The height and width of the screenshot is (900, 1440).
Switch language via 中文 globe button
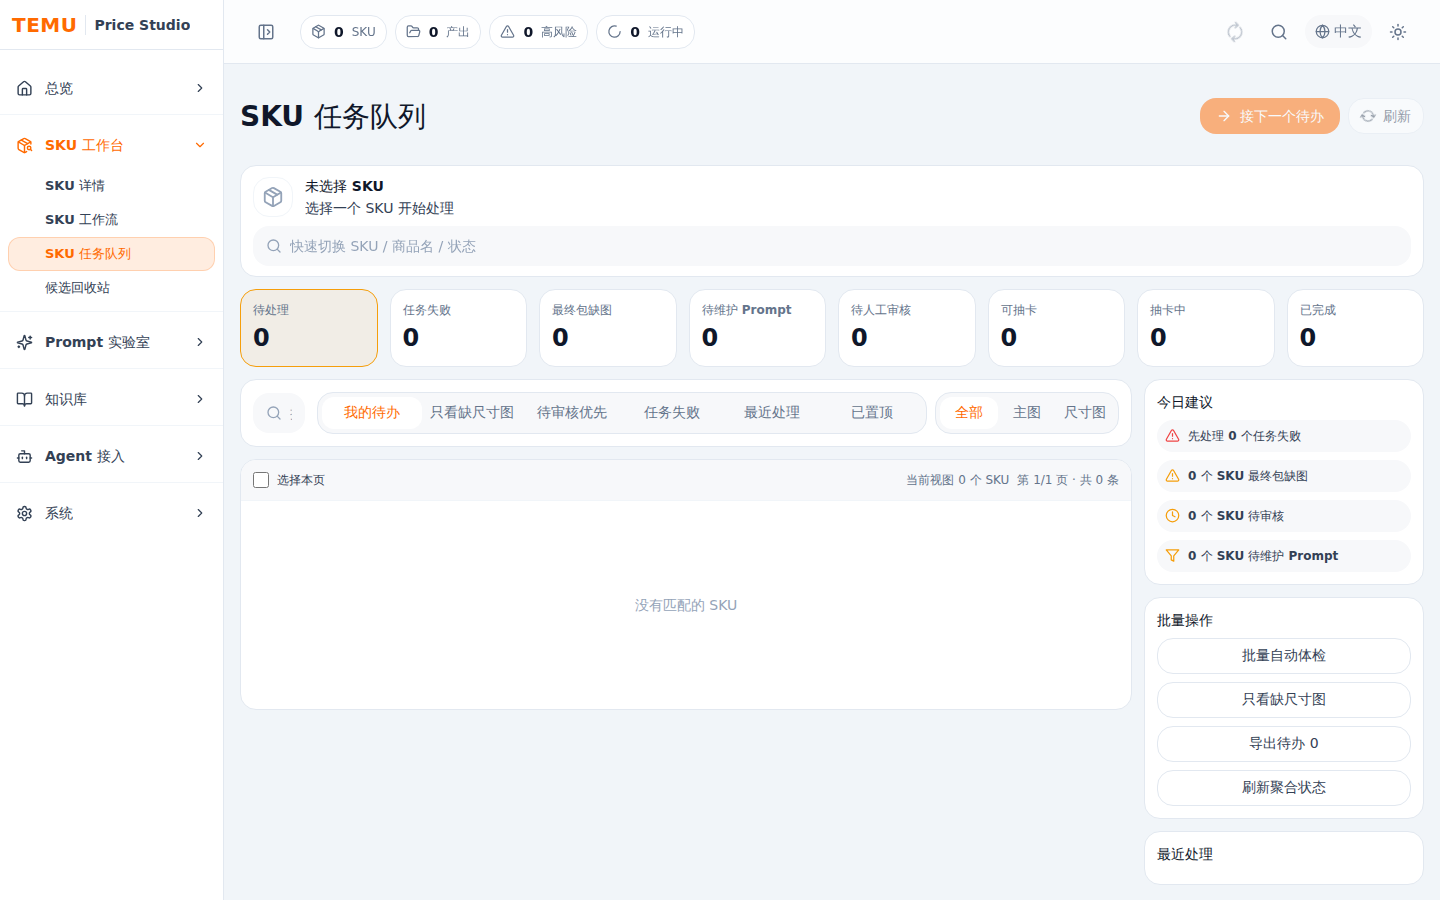click(1338, 32)
